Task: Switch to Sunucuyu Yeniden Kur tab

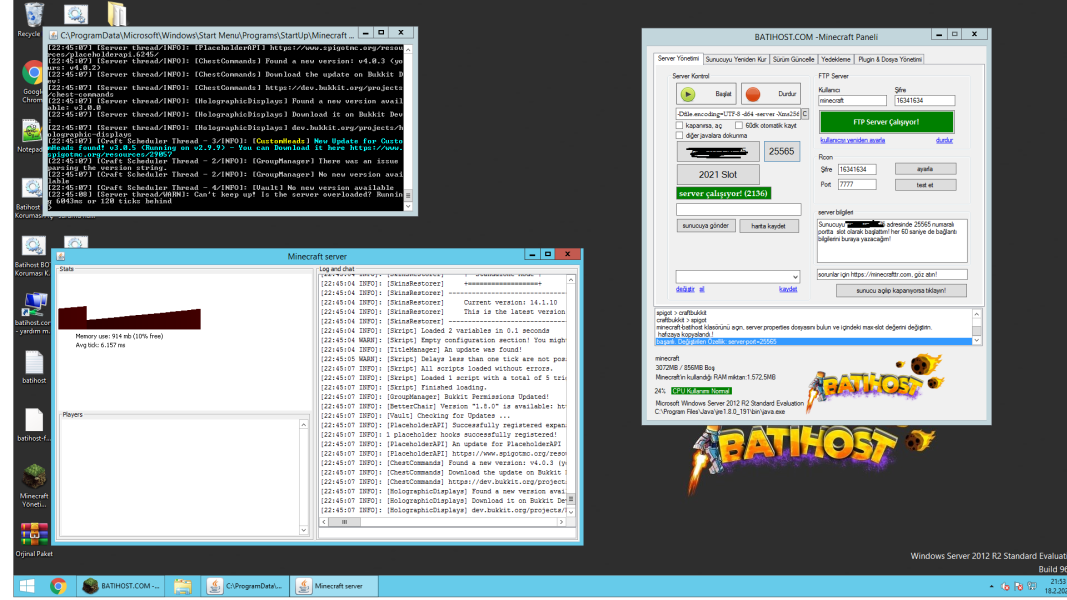Action: [736, 60]
